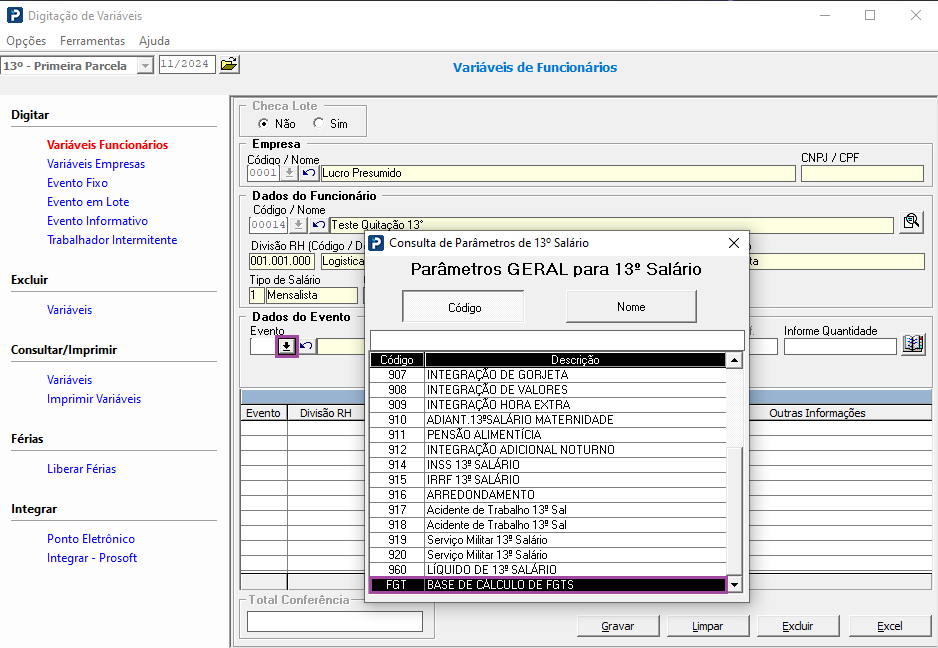Click the Funcionário undo arrow icon

tap(318, 225)
